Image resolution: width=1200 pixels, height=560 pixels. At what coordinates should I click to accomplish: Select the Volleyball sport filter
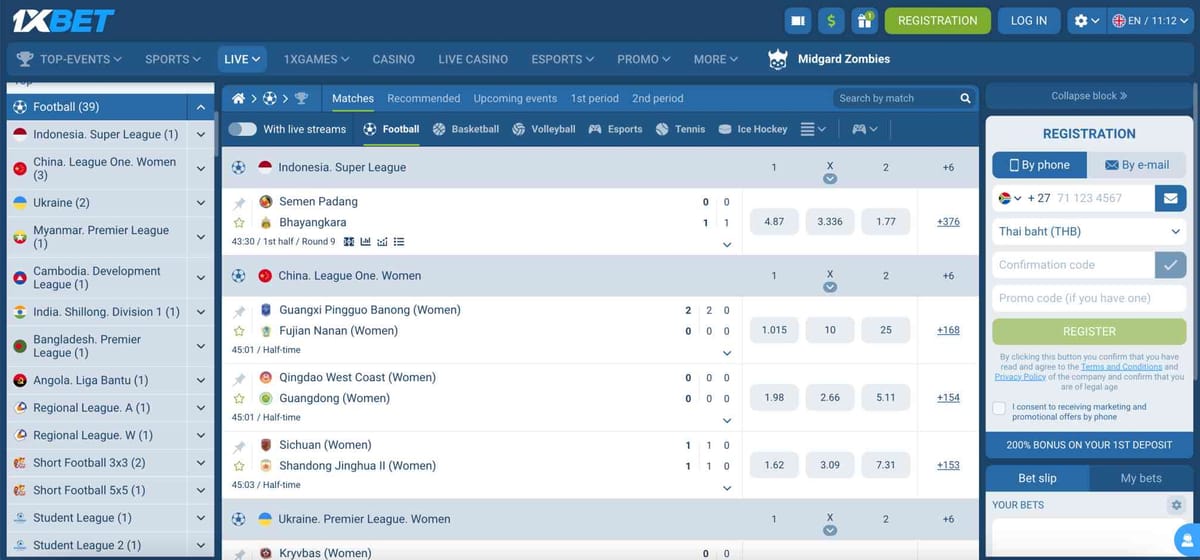coord(543,129)
